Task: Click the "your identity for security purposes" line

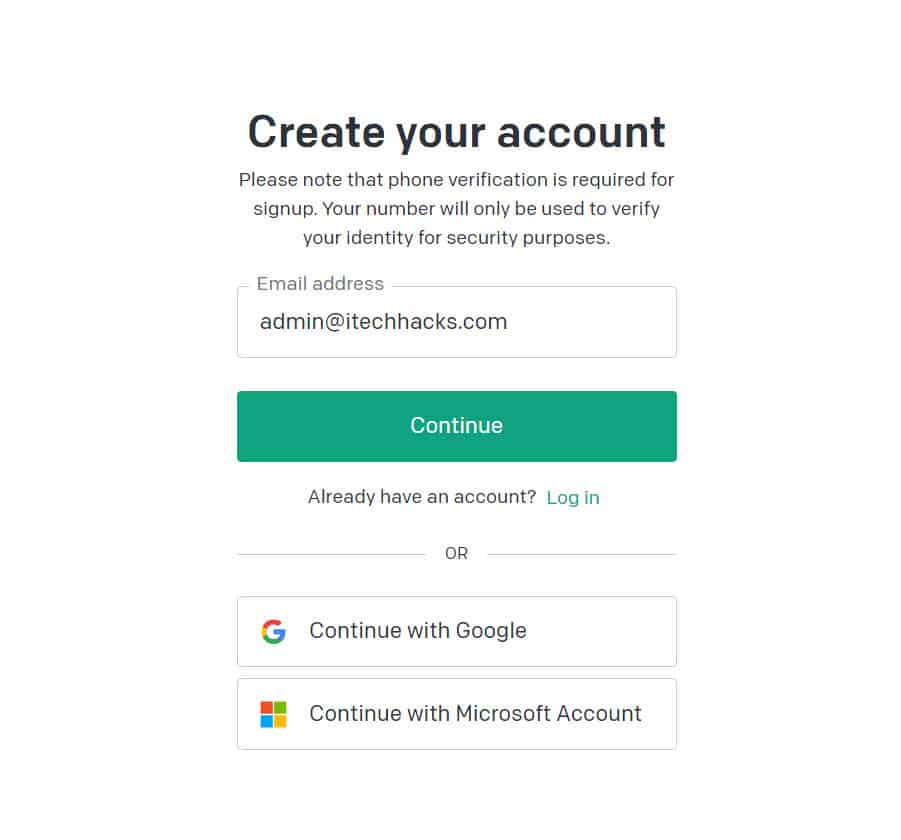Action: pos(456,238)
